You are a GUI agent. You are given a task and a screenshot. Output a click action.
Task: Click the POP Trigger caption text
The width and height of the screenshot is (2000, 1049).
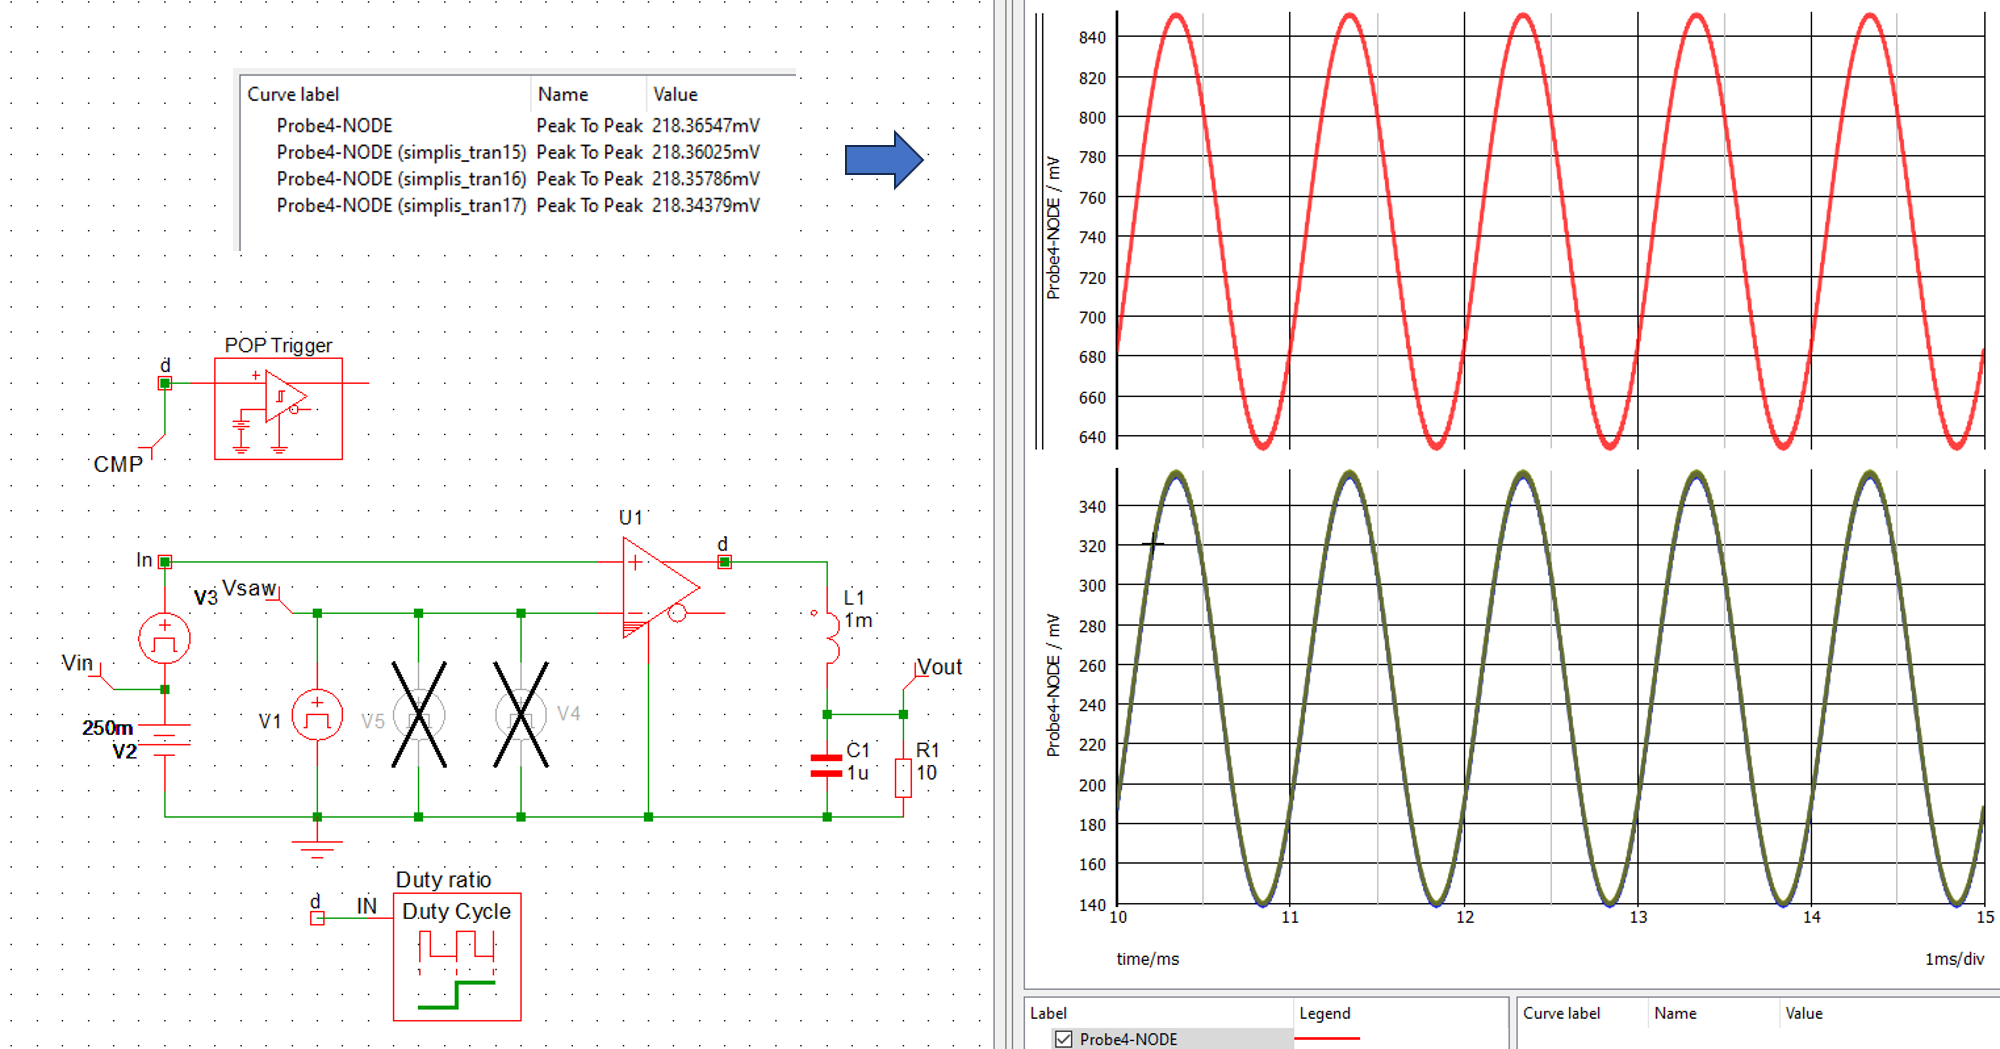pos(278,345)
